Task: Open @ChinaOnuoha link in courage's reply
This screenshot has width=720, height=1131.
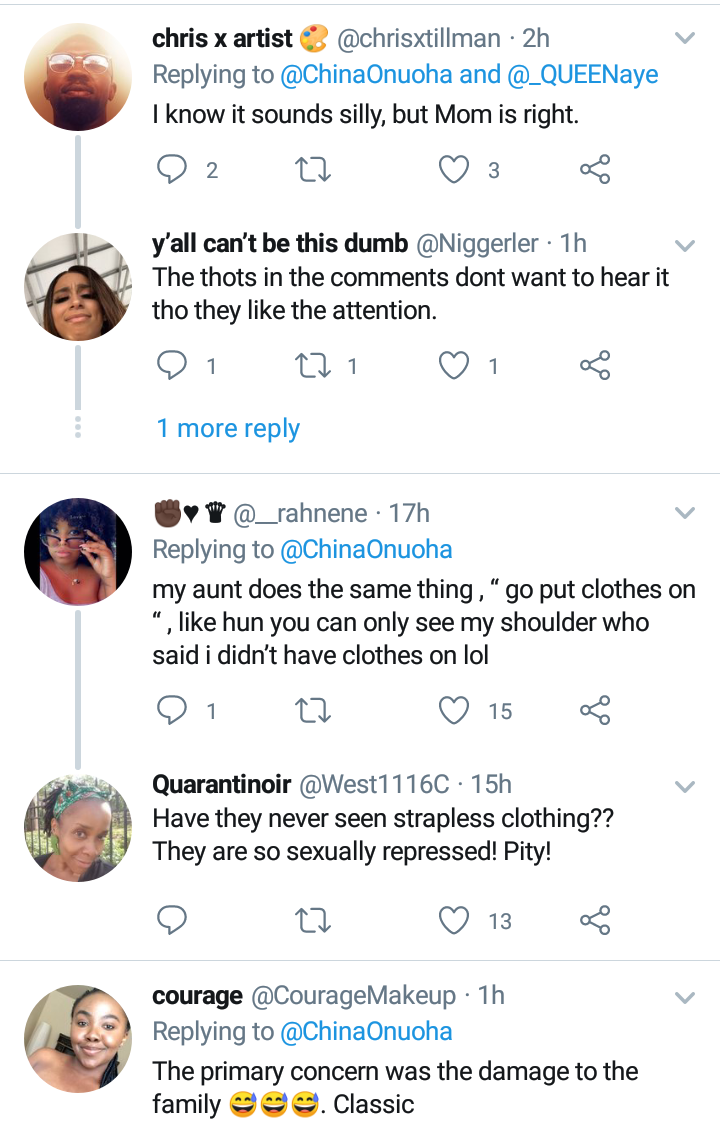Action: 366,1031
